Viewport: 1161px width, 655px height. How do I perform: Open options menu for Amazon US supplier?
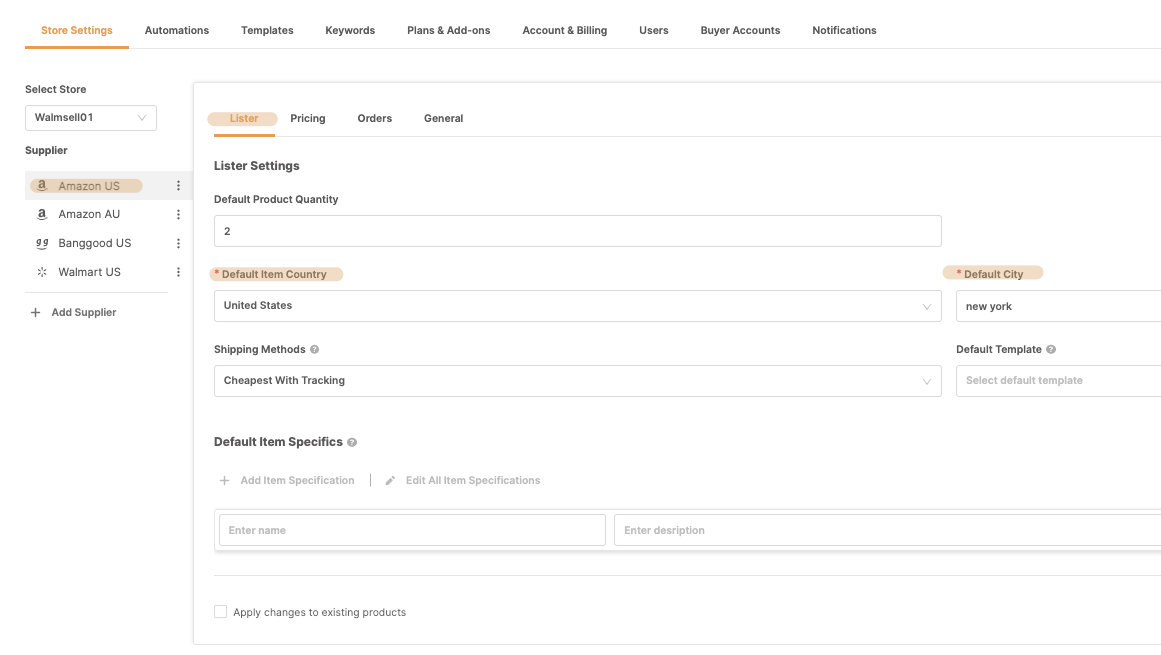coord(178,186)
